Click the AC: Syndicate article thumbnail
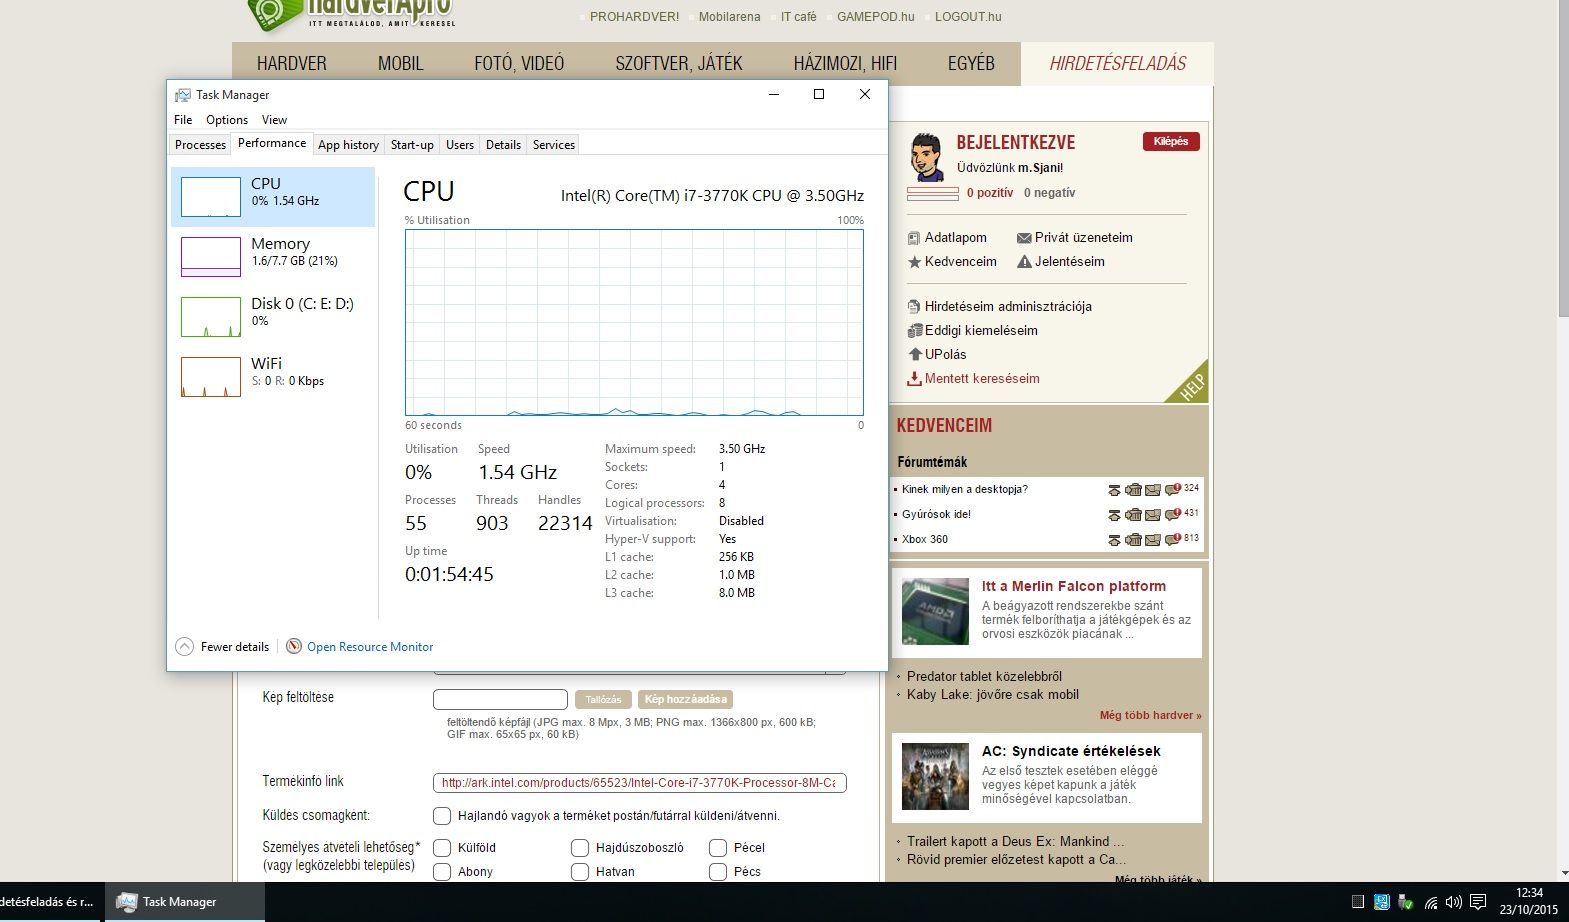This screenshot has width=1569, height=922. click(935, 776)
